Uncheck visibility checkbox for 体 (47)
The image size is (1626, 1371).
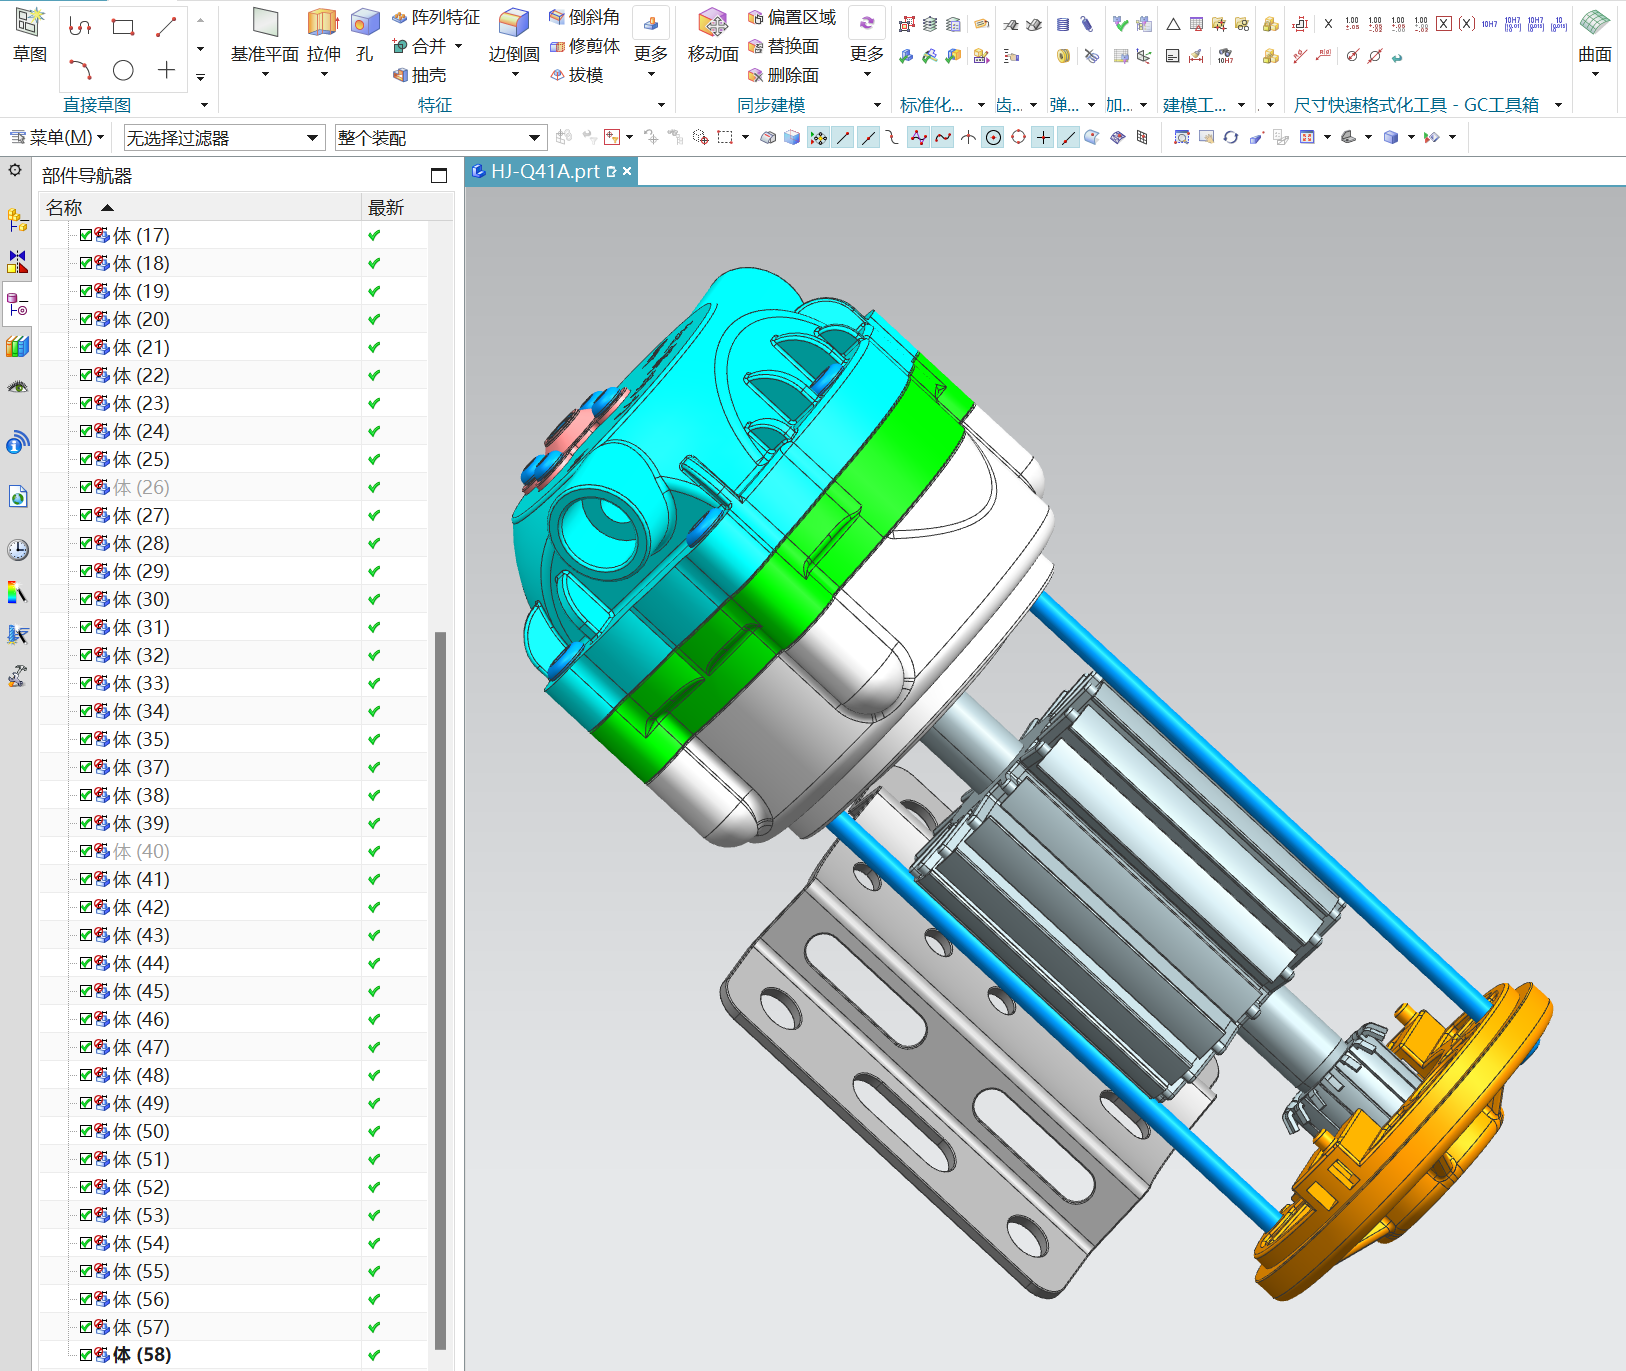86,1047
